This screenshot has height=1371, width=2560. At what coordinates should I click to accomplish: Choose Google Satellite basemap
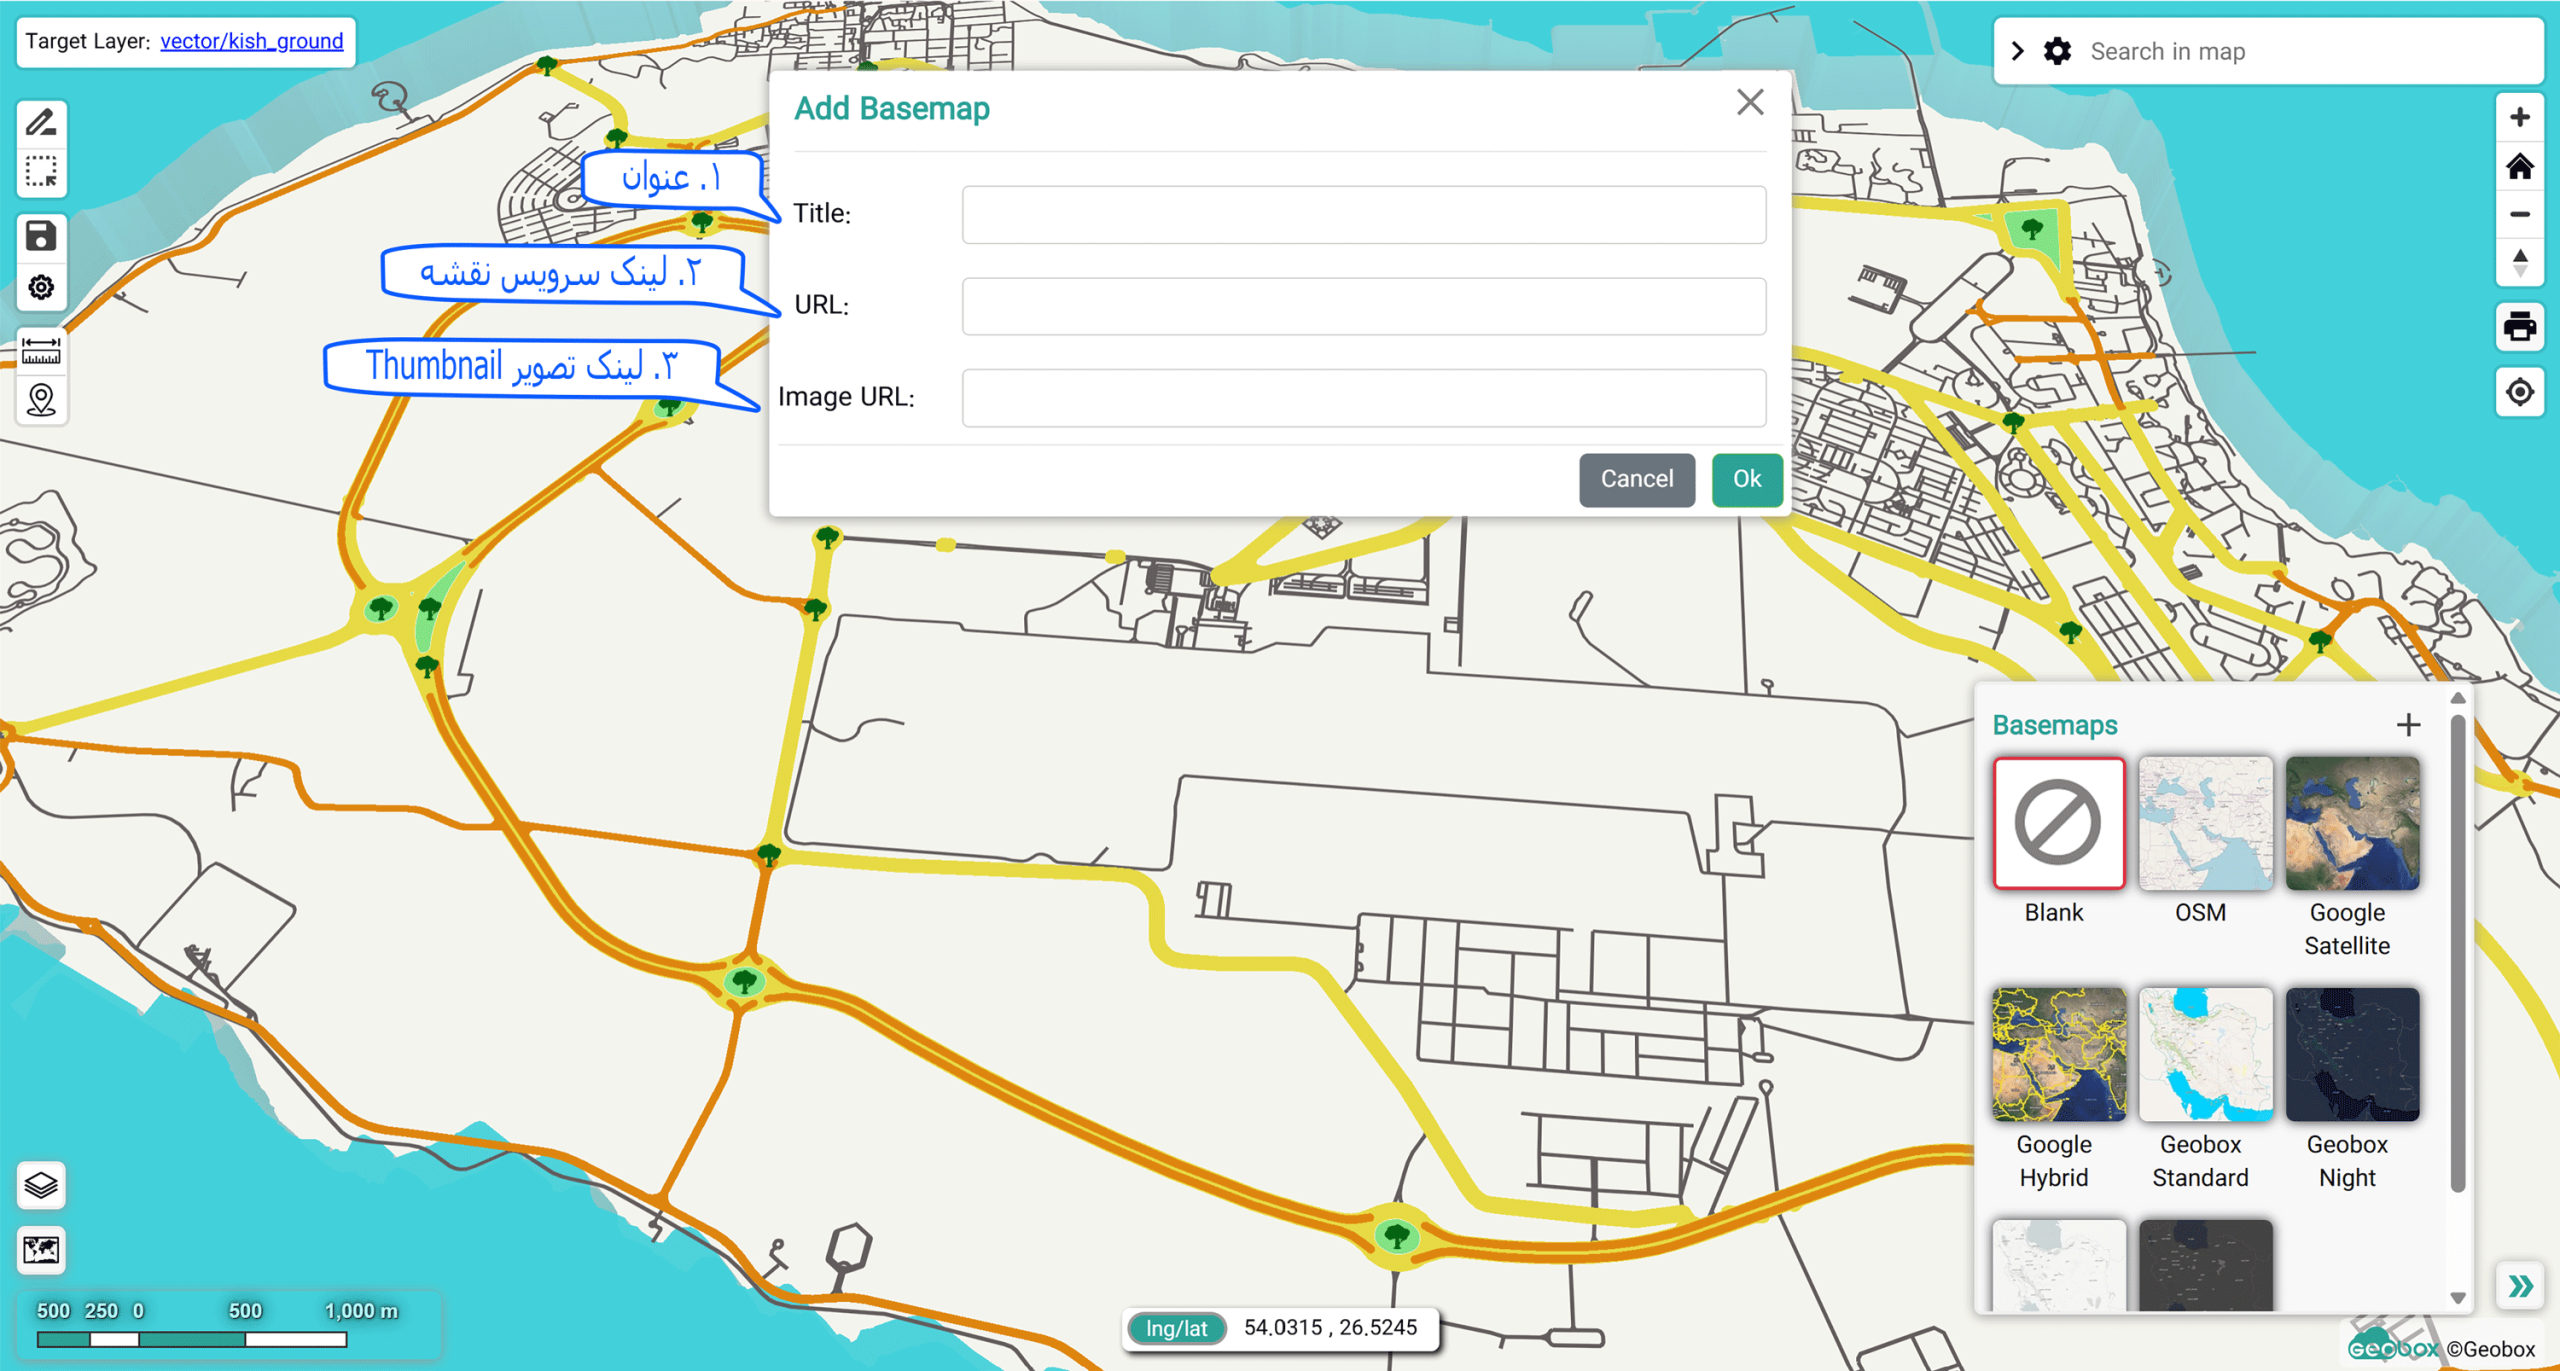pyautogui.click(x=2352, y=823)
